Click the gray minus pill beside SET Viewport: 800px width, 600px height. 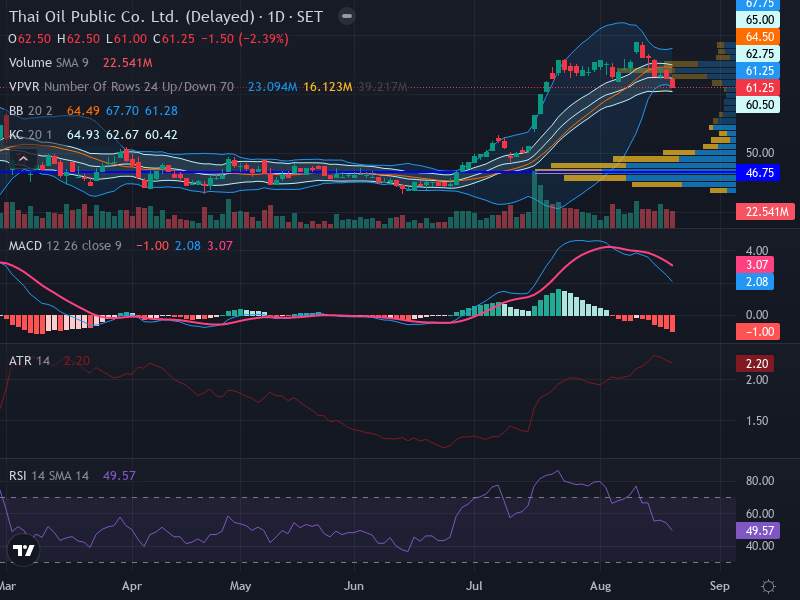(347, 16)
